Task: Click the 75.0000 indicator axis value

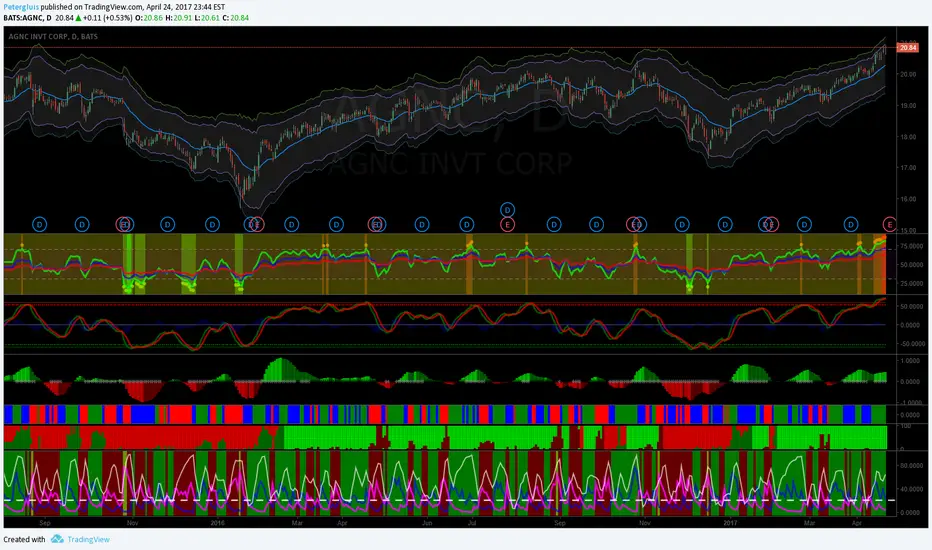Action: pos(911,246)
